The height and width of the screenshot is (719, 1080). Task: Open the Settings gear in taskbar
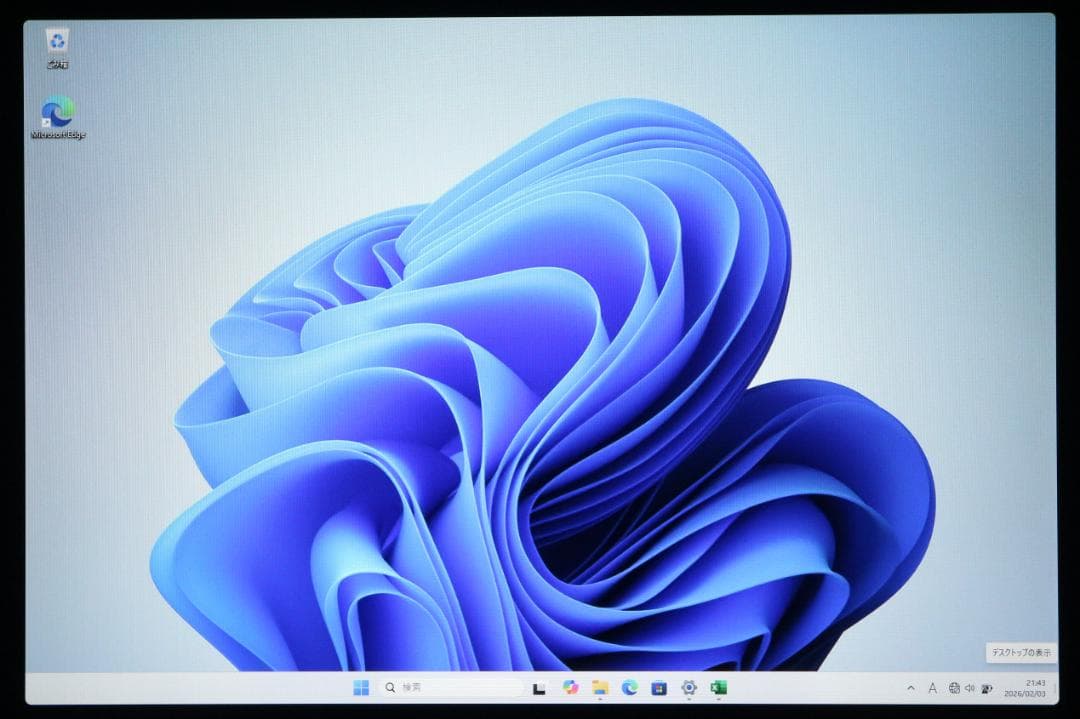689,688
